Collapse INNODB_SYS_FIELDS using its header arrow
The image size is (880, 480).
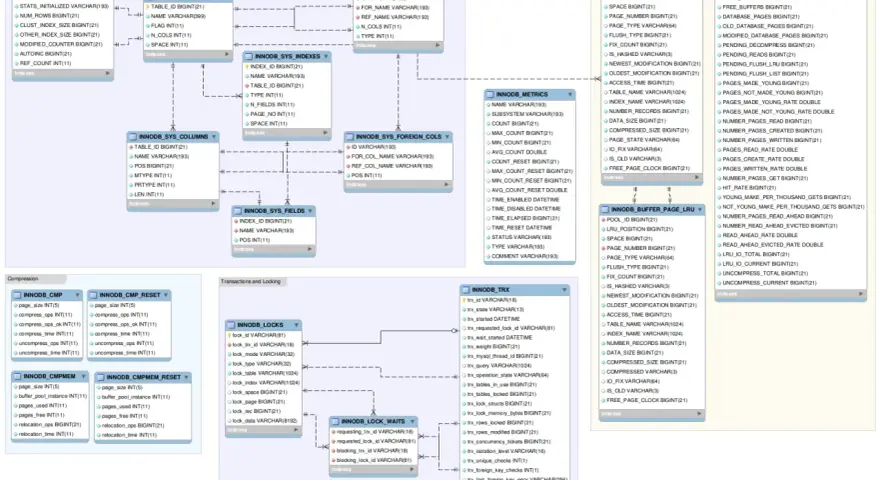(x=310, y=211)
